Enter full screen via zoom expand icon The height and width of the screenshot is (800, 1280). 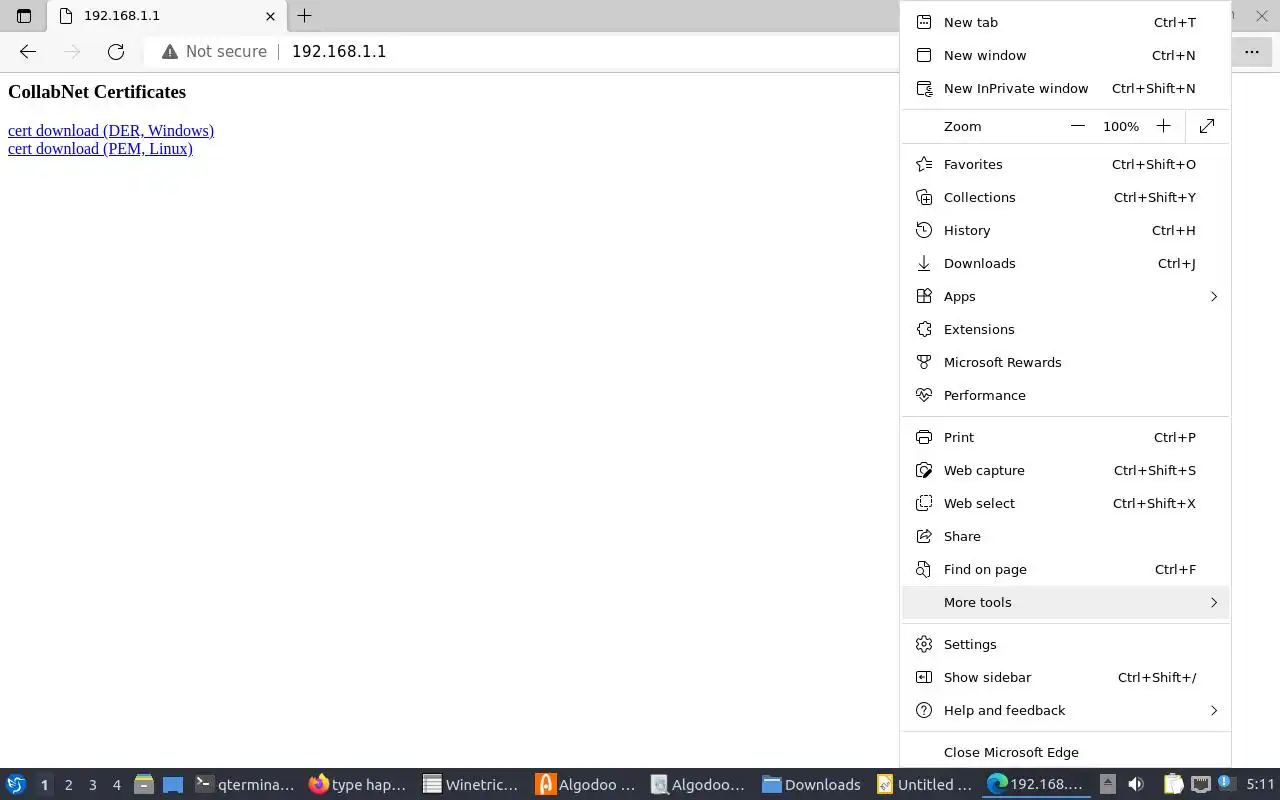tap(1207, 126)
